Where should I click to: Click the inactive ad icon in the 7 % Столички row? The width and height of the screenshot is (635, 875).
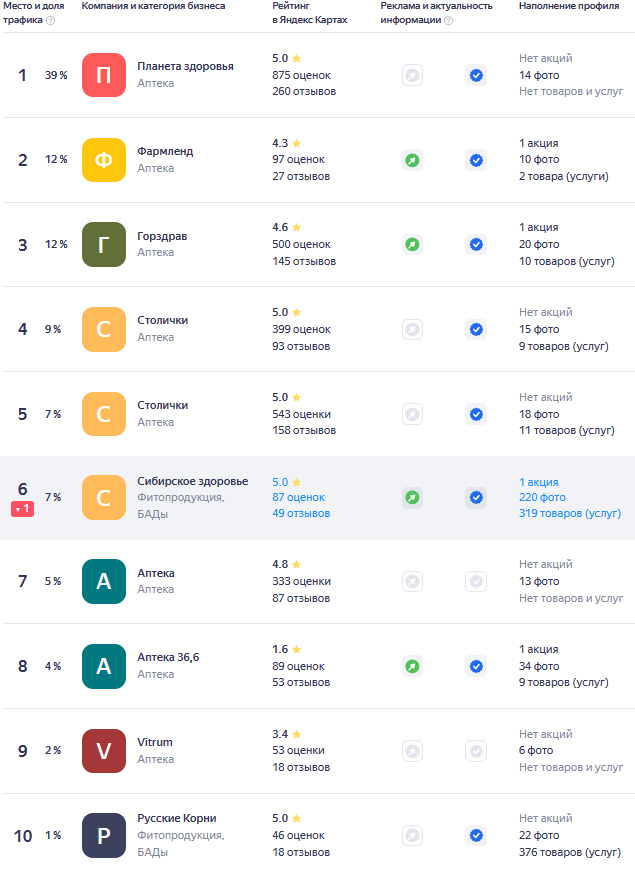412,414
